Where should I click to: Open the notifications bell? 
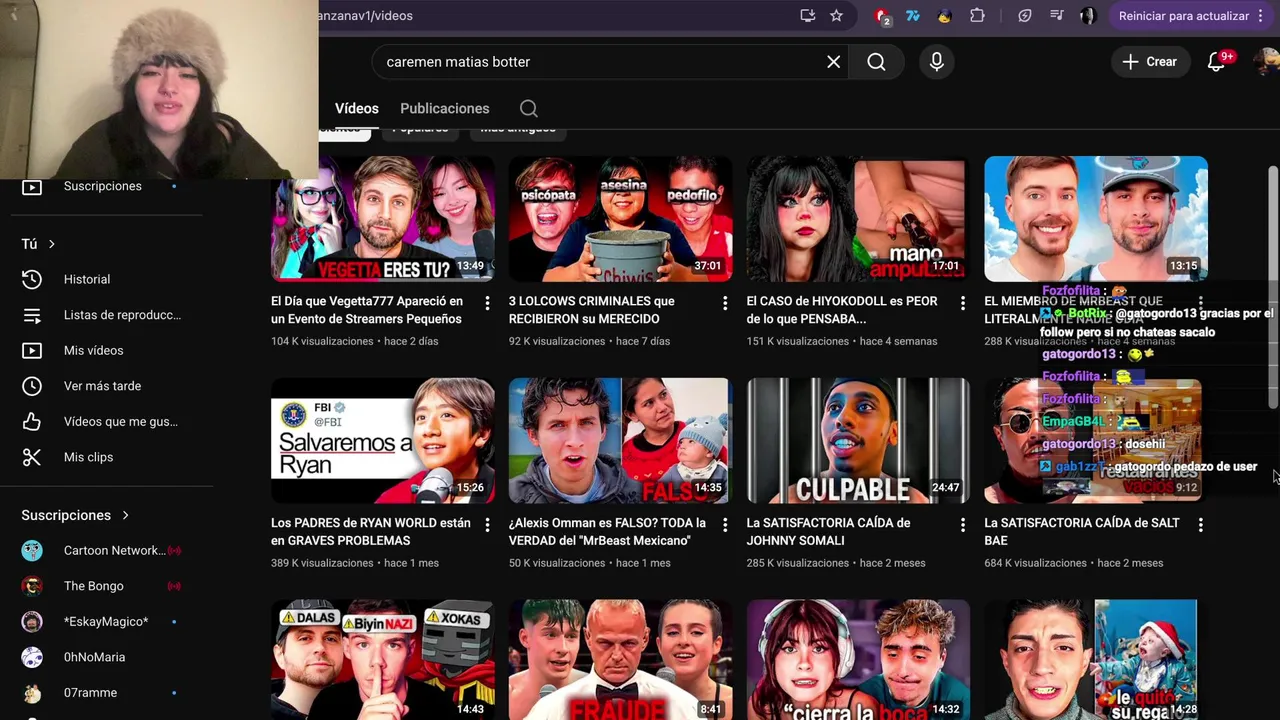point(1217,62)
